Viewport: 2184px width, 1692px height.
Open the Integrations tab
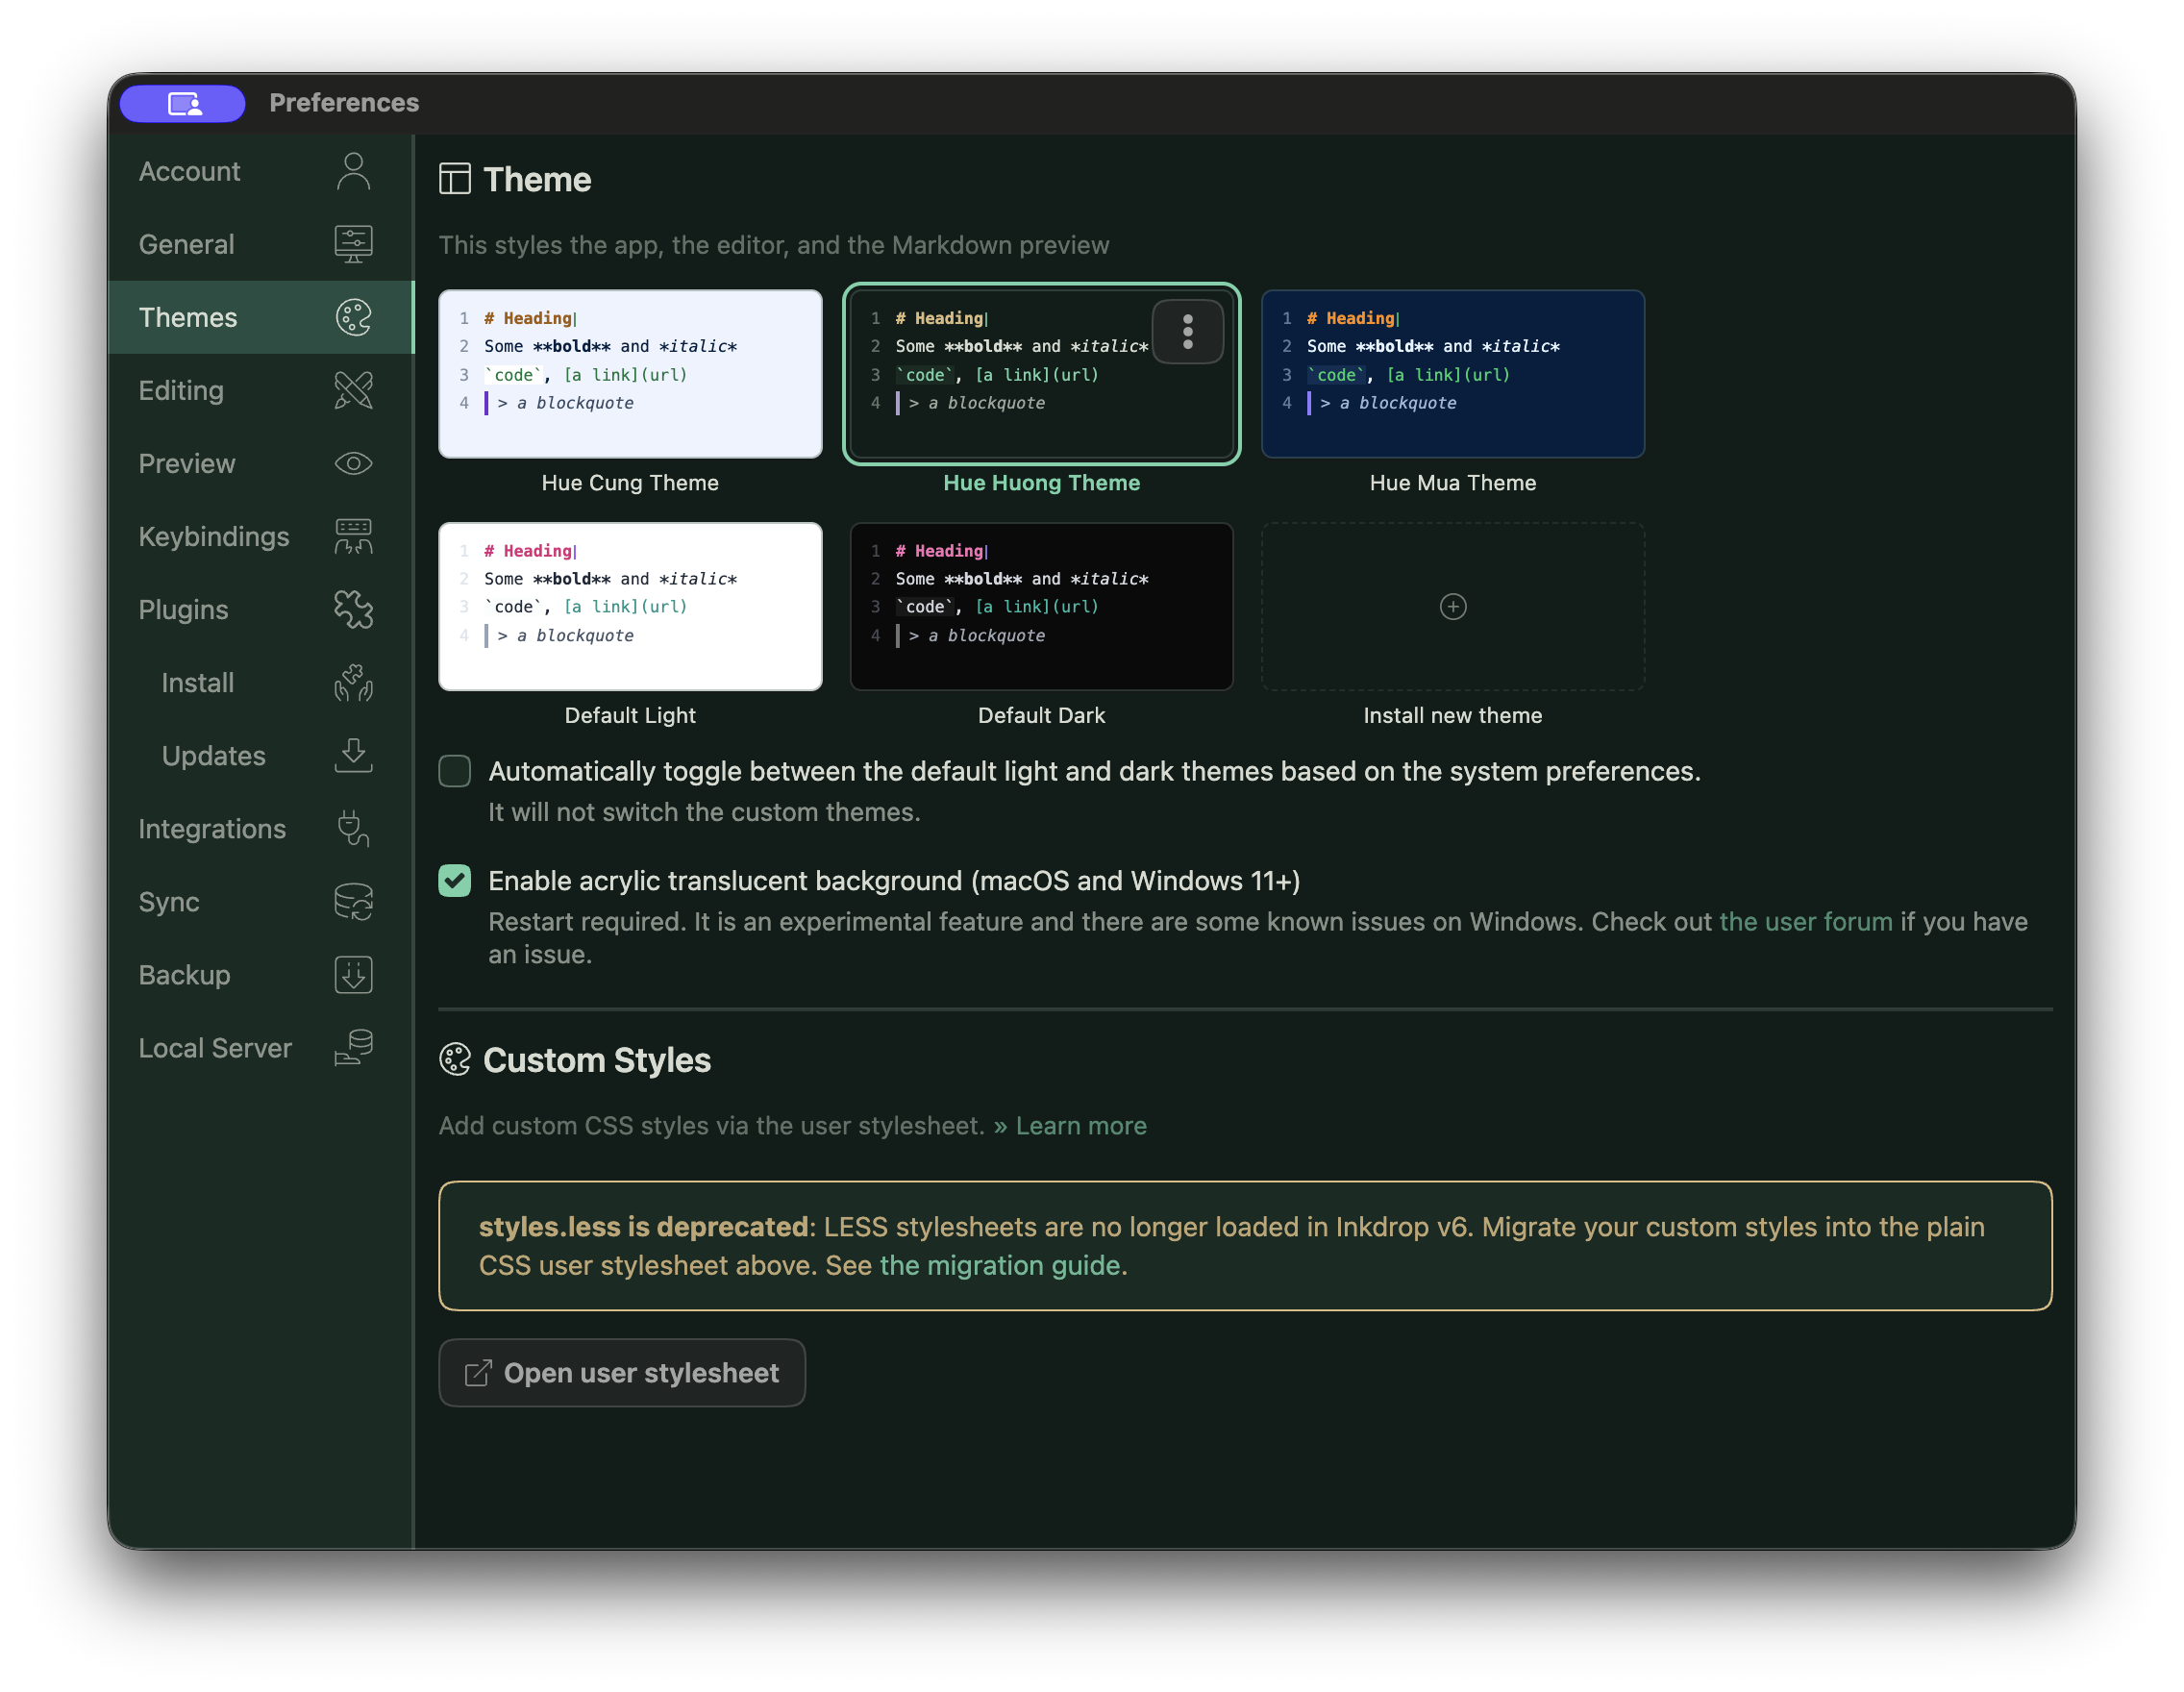click(x=260, y=828)
